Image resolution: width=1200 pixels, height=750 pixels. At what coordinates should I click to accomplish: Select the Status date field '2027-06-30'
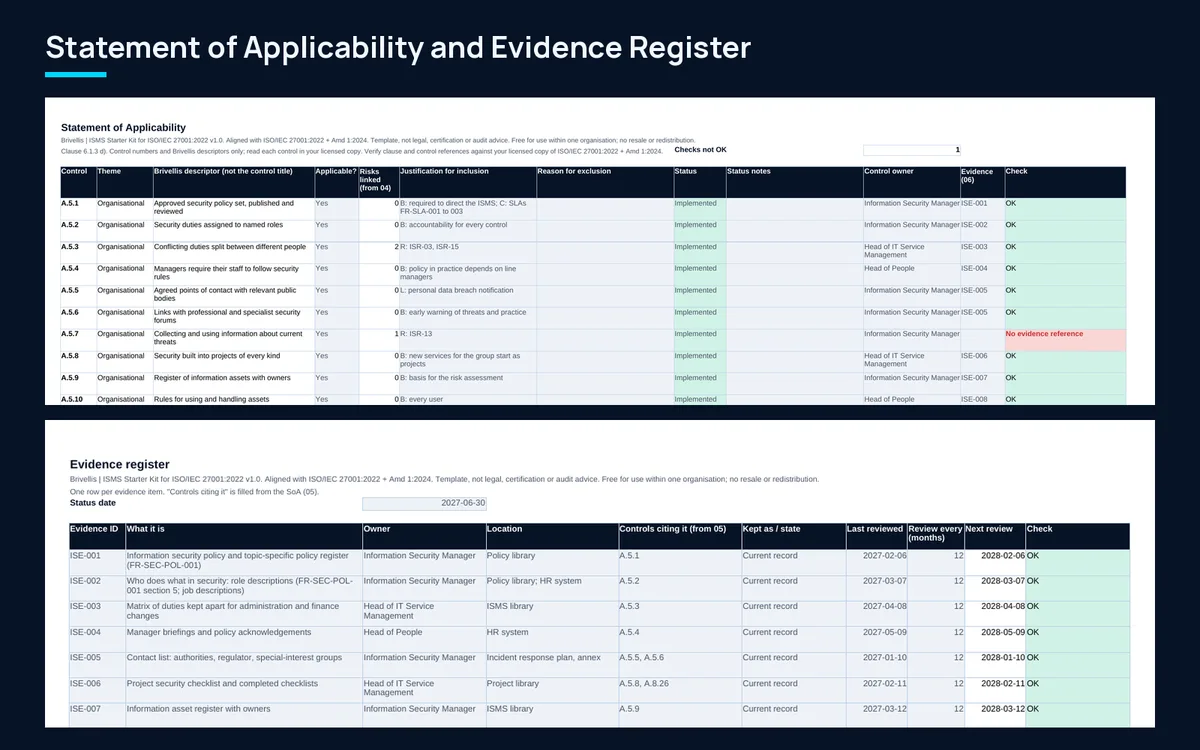[x=424, y=503]
